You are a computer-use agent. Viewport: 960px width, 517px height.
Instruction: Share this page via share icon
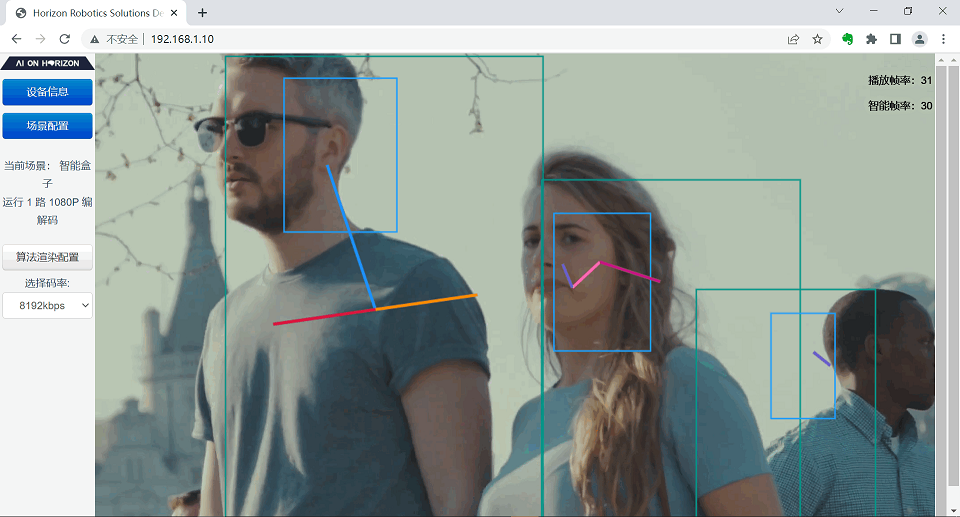coord(793,39)
